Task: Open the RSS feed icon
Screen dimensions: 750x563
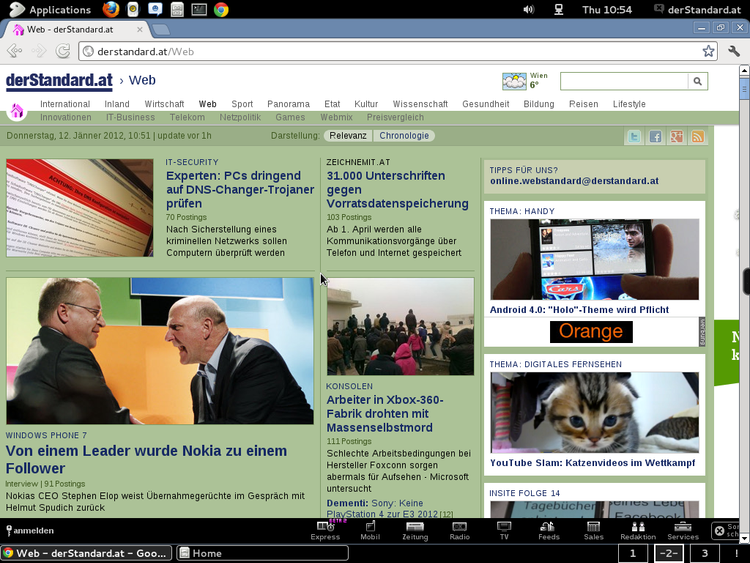Action: [x=698, y=137]
